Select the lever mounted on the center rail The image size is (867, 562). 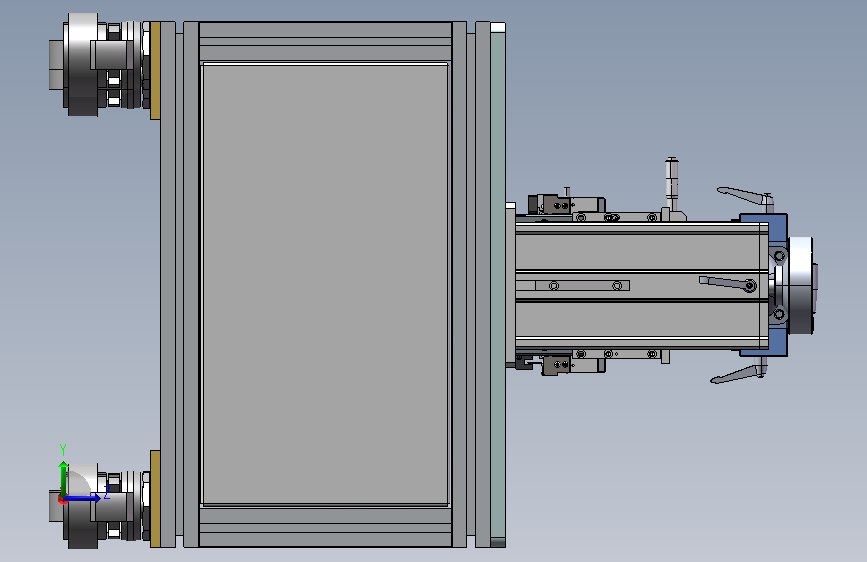[728, 284]
